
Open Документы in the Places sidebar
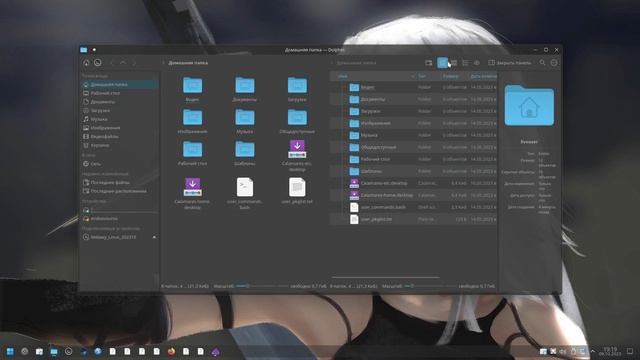click(x=119, y=102)
